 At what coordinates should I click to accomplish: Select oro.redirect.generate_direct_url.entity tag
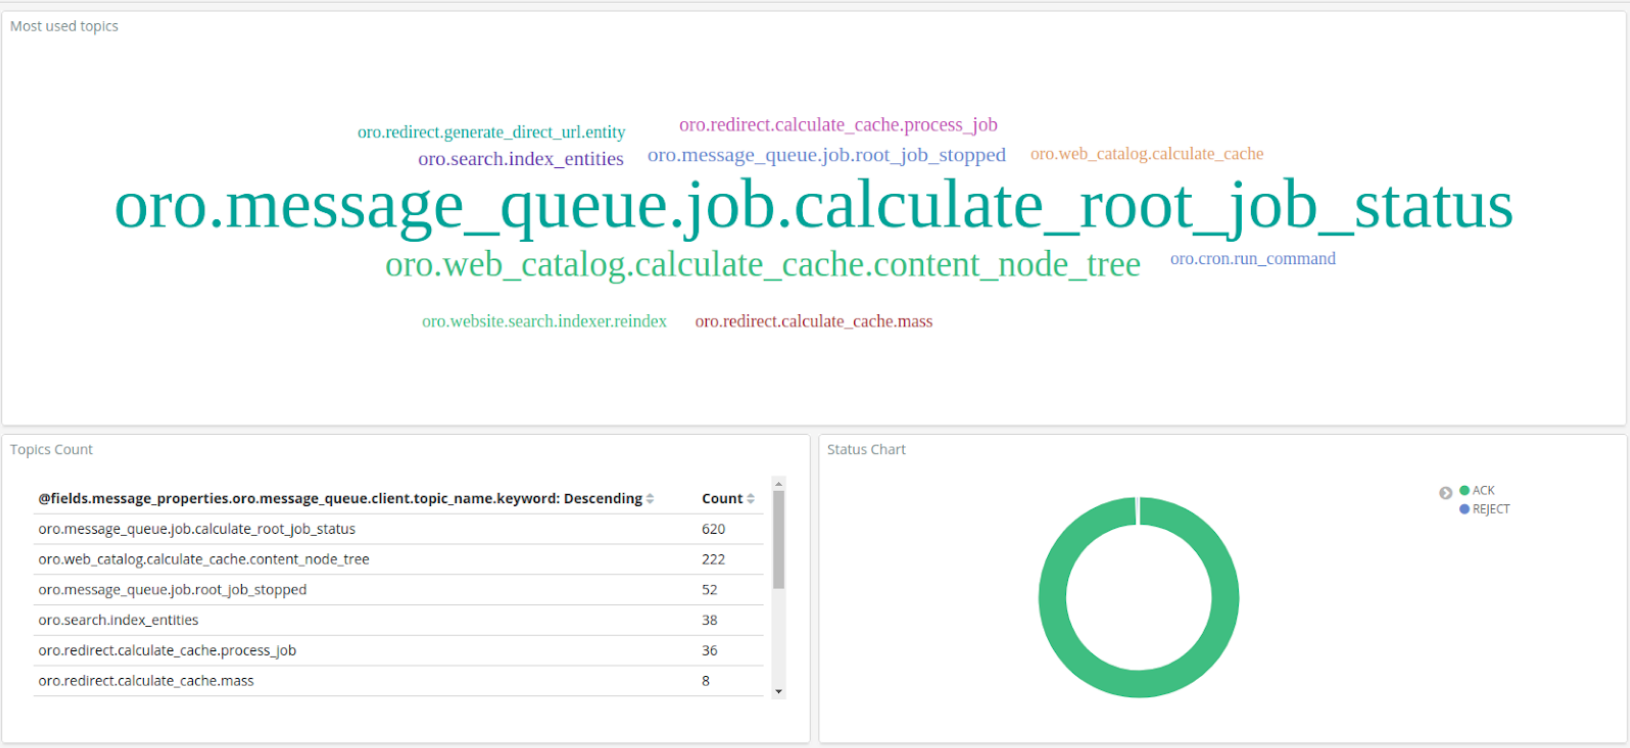click(x=491, y=132)
